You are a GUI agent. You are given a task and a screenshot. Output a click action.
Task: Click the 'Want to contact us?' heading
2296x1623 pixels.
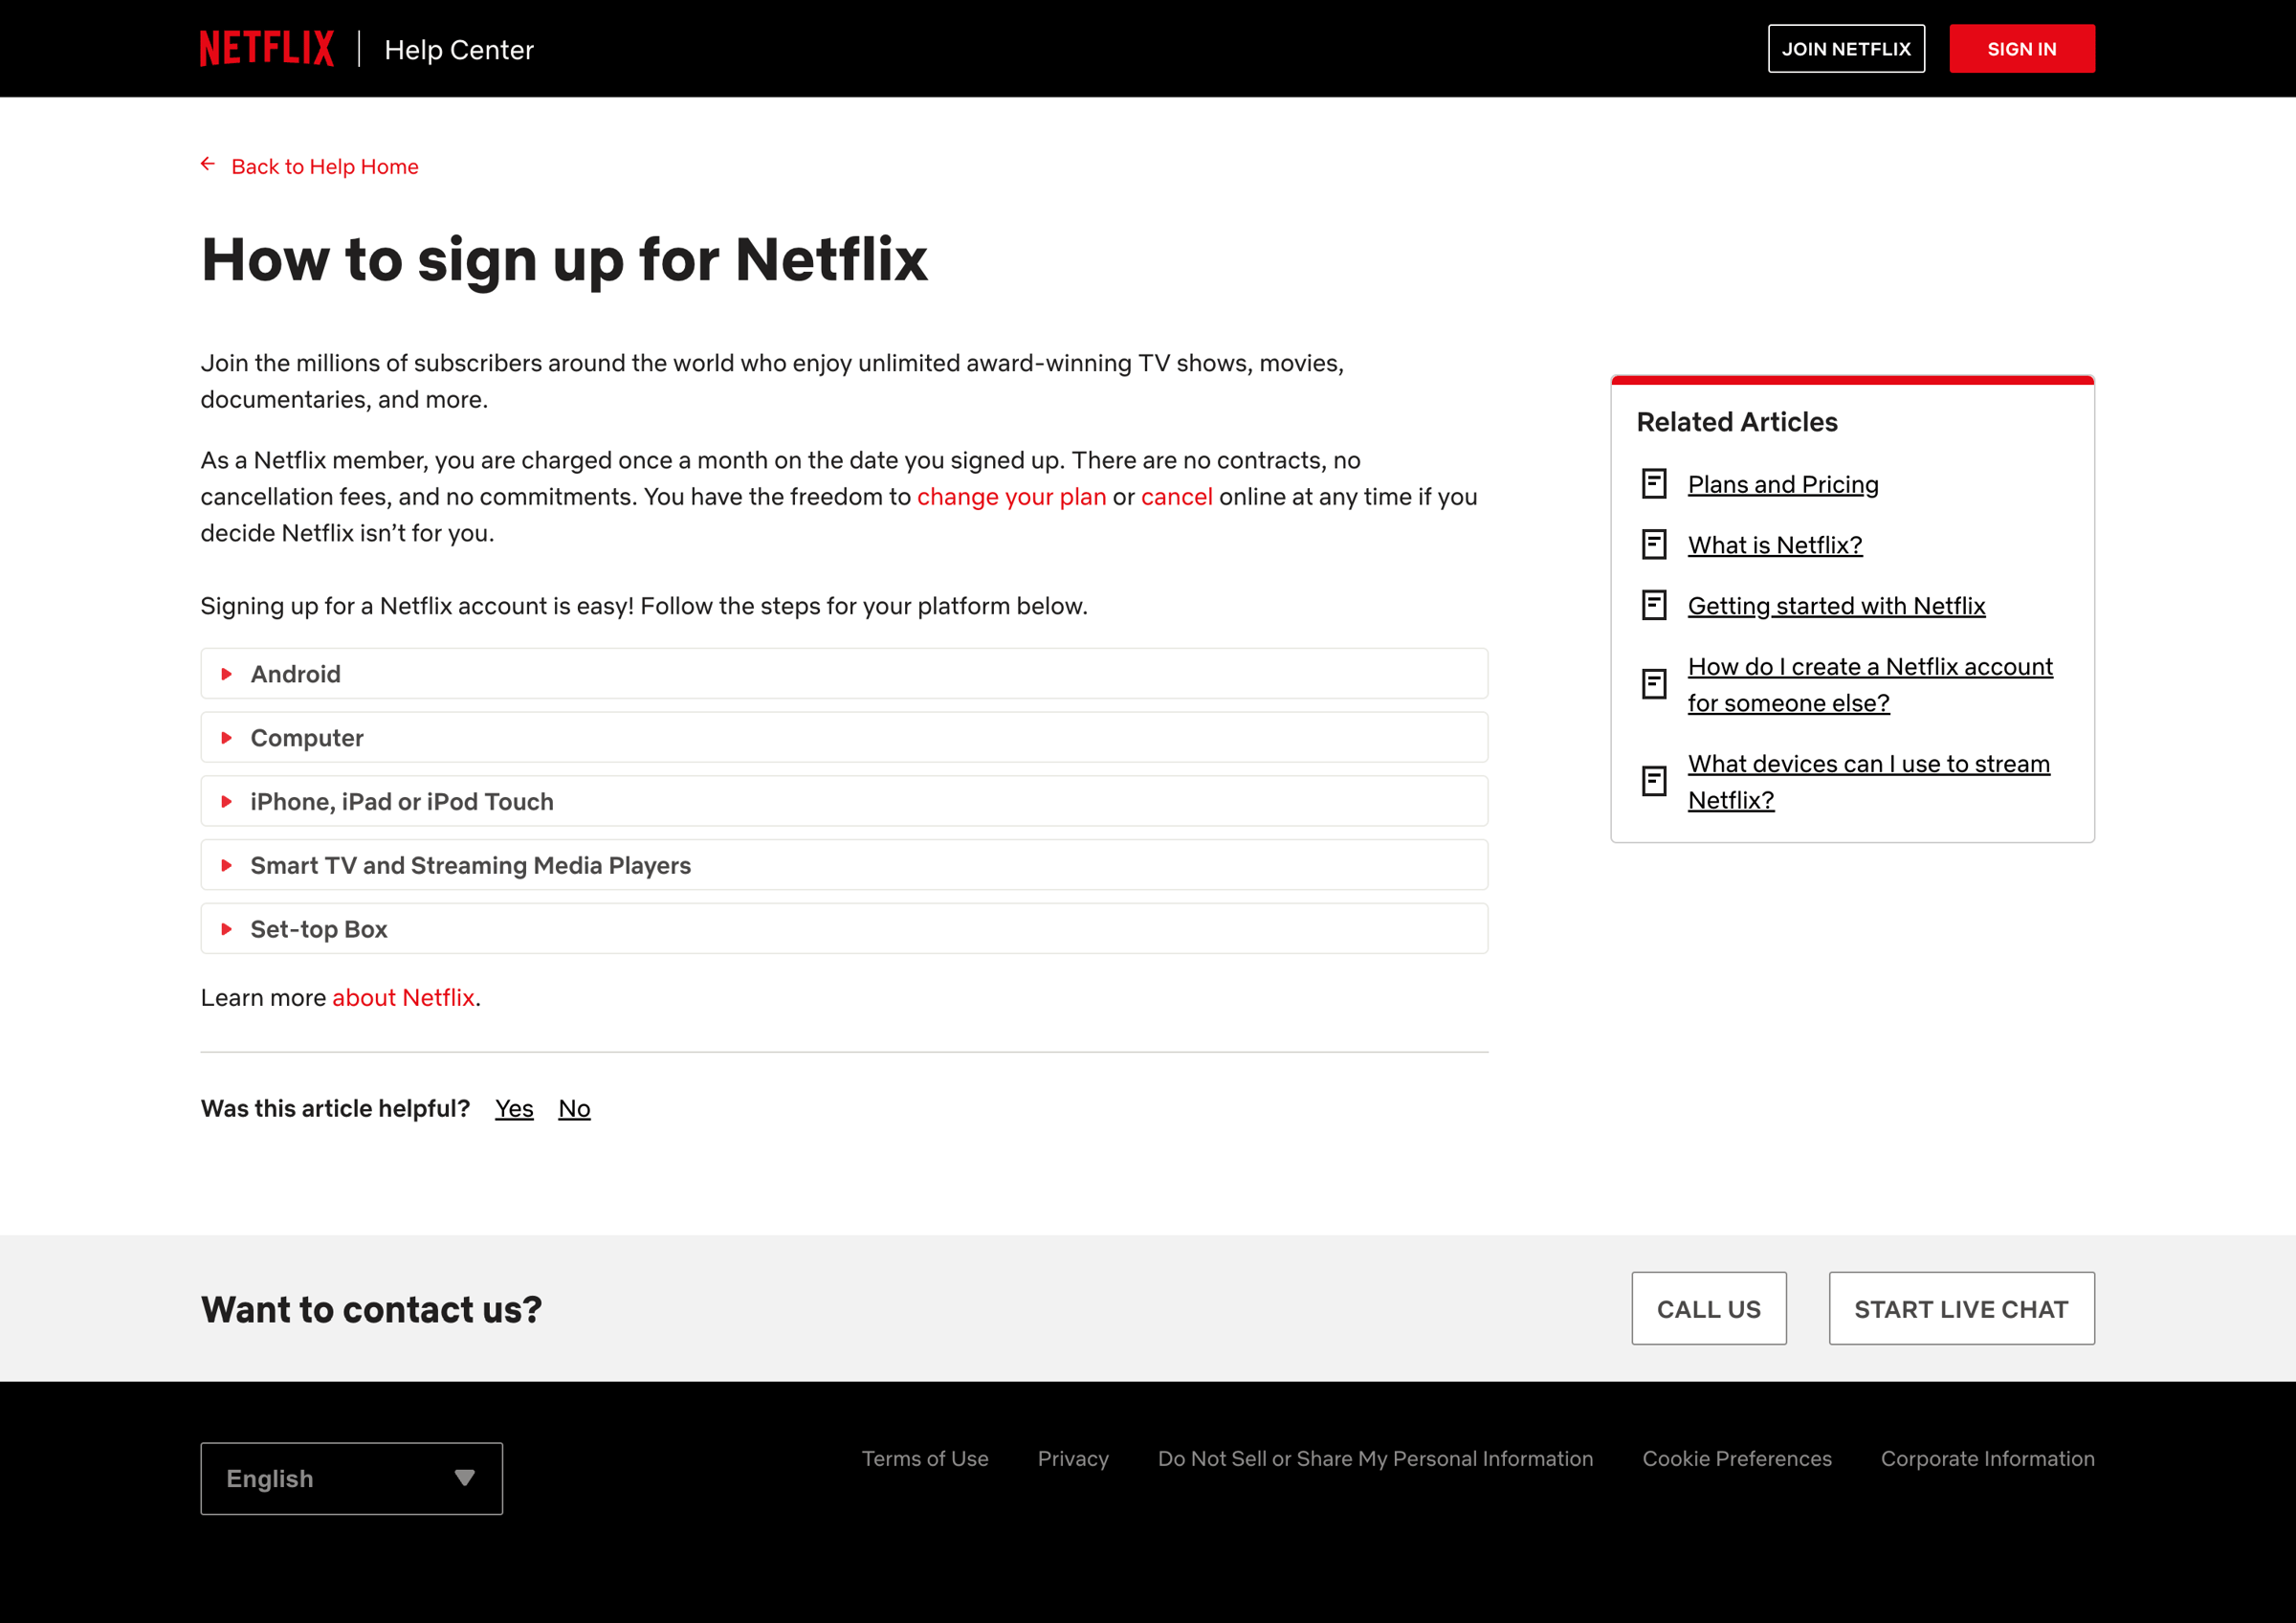371,1310
